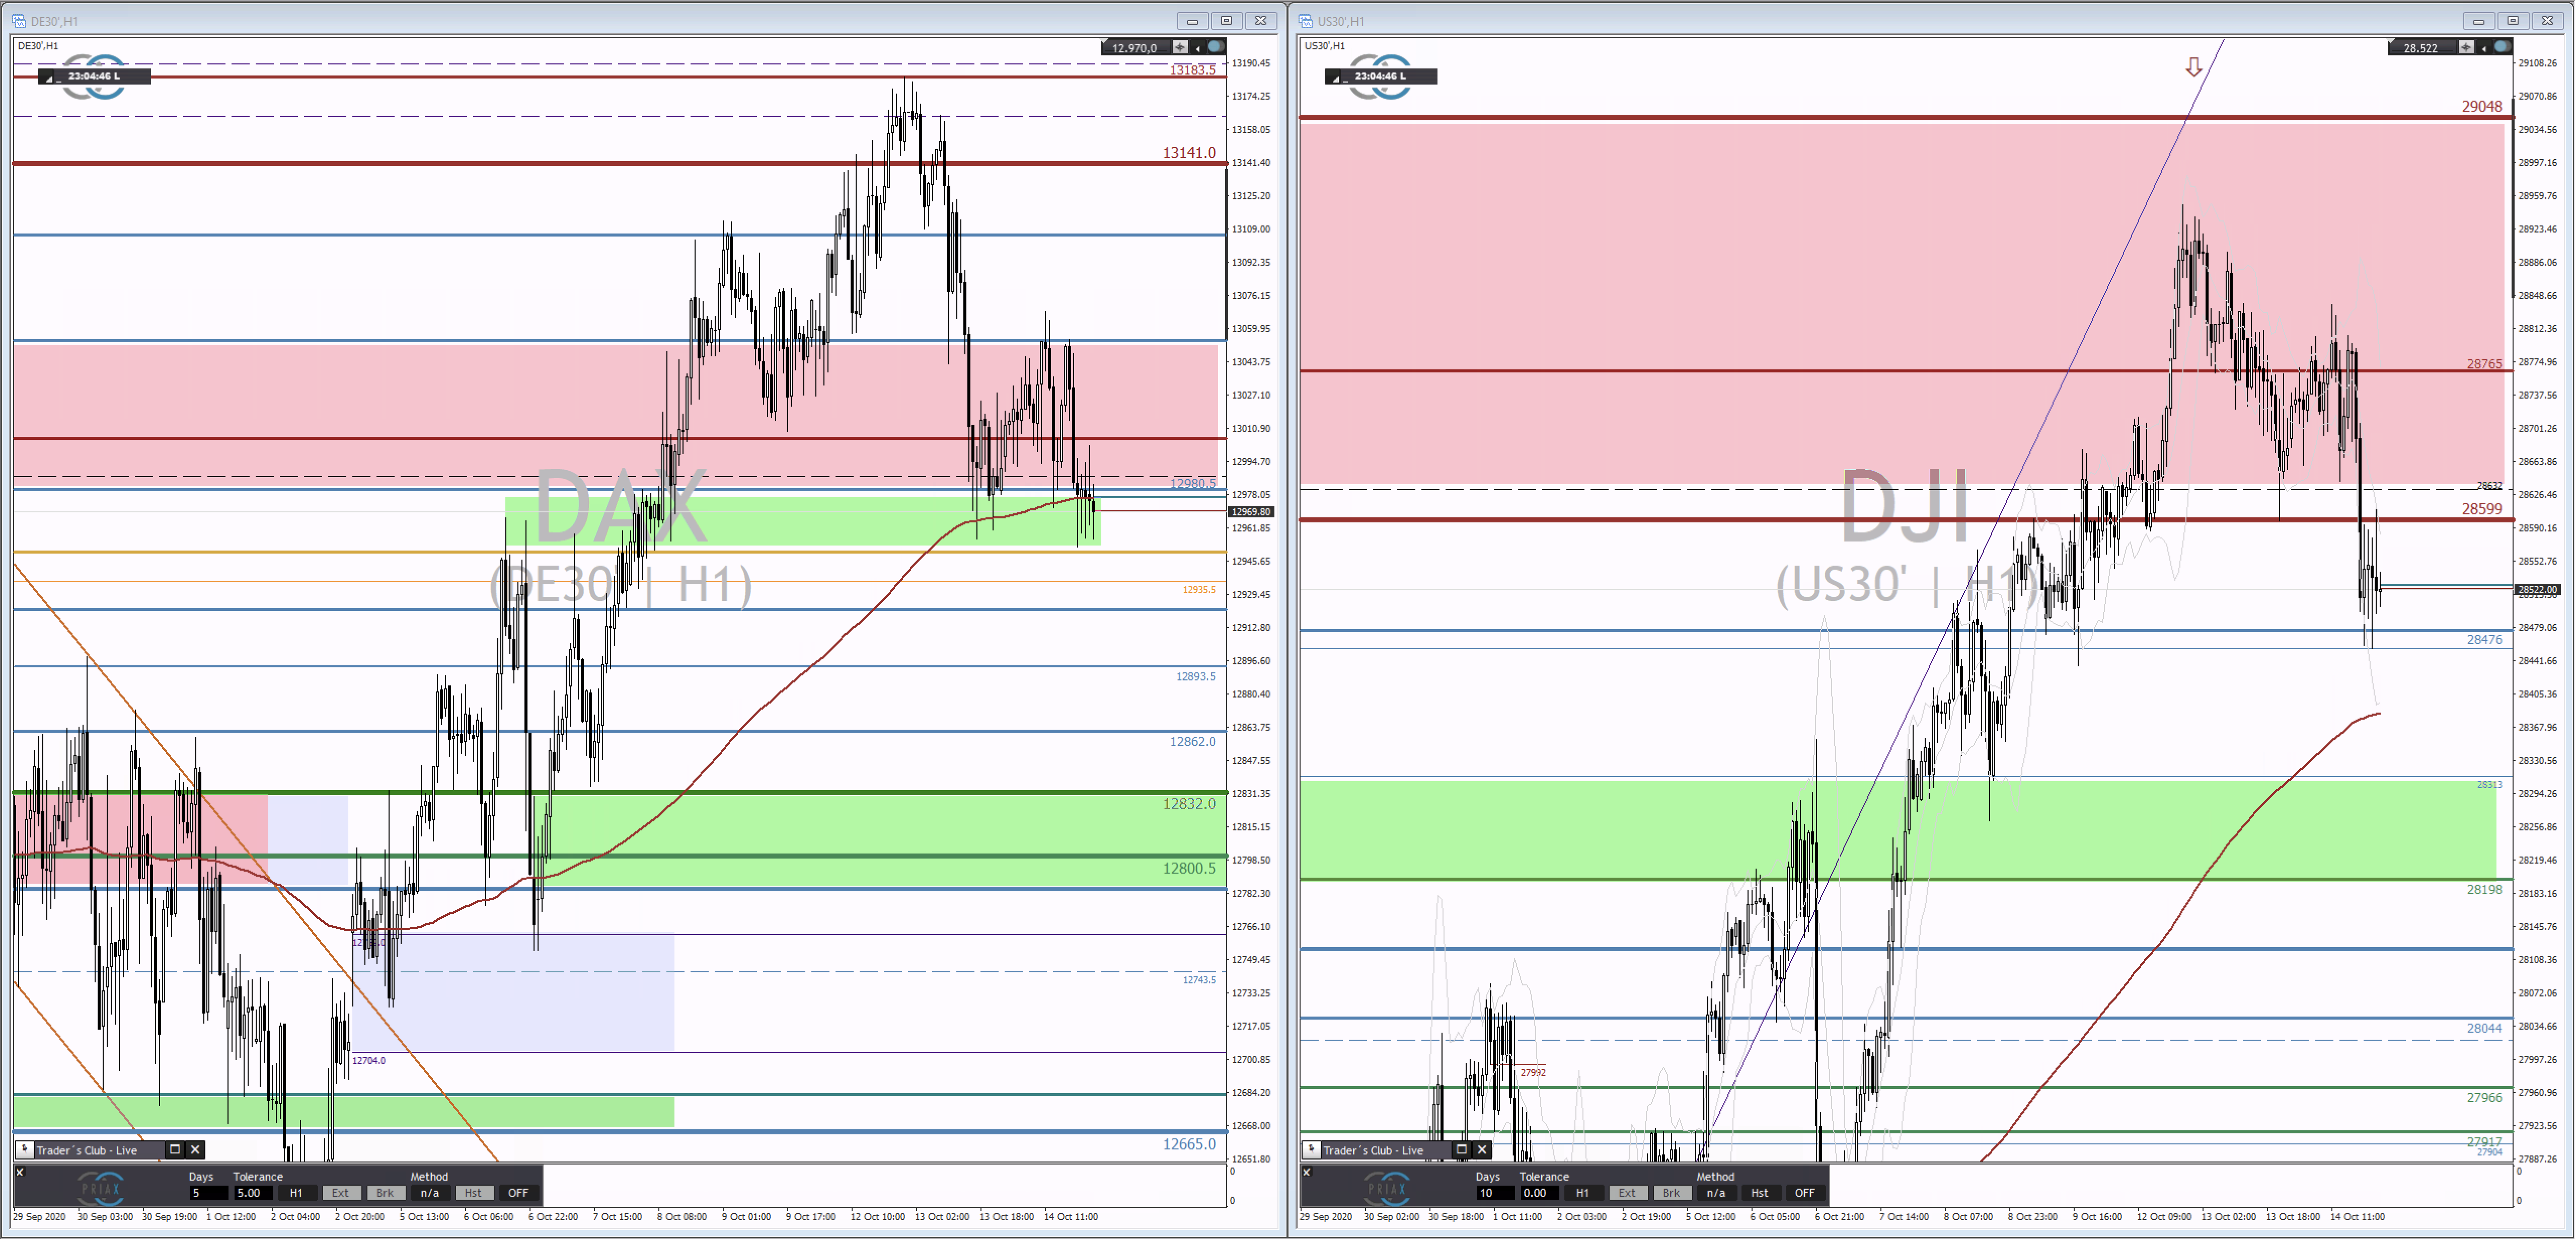Click the 23:04:46 L clock in DE30 chart
This screenshot has height=1239, width=2576.
94,76
